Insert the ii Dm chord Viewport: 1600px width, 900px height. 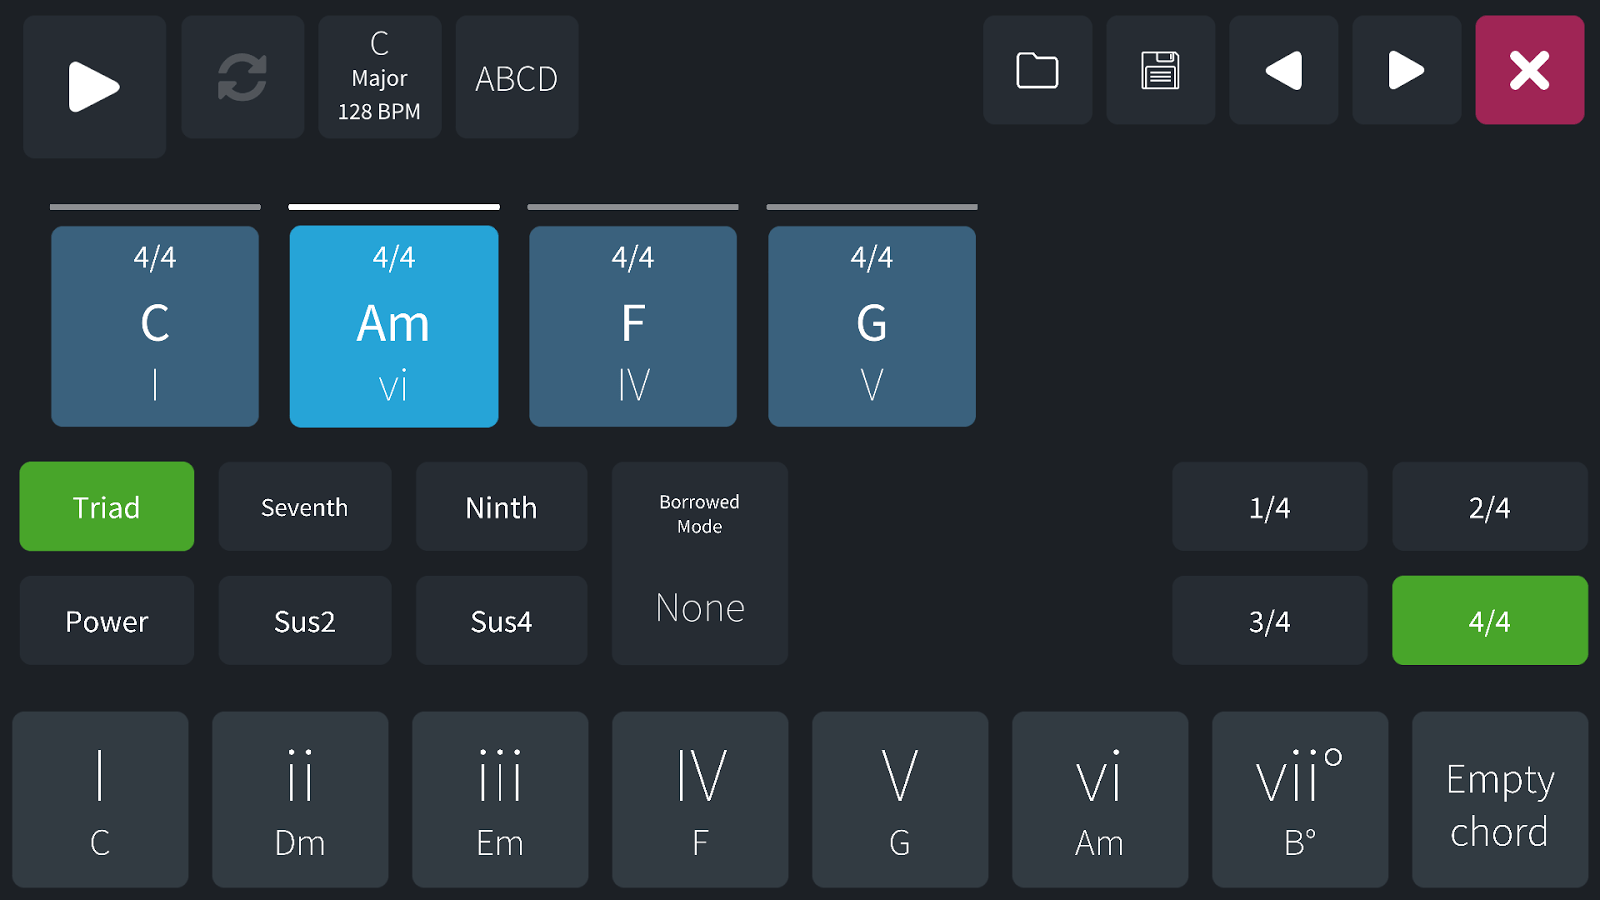tap(300, 799)
